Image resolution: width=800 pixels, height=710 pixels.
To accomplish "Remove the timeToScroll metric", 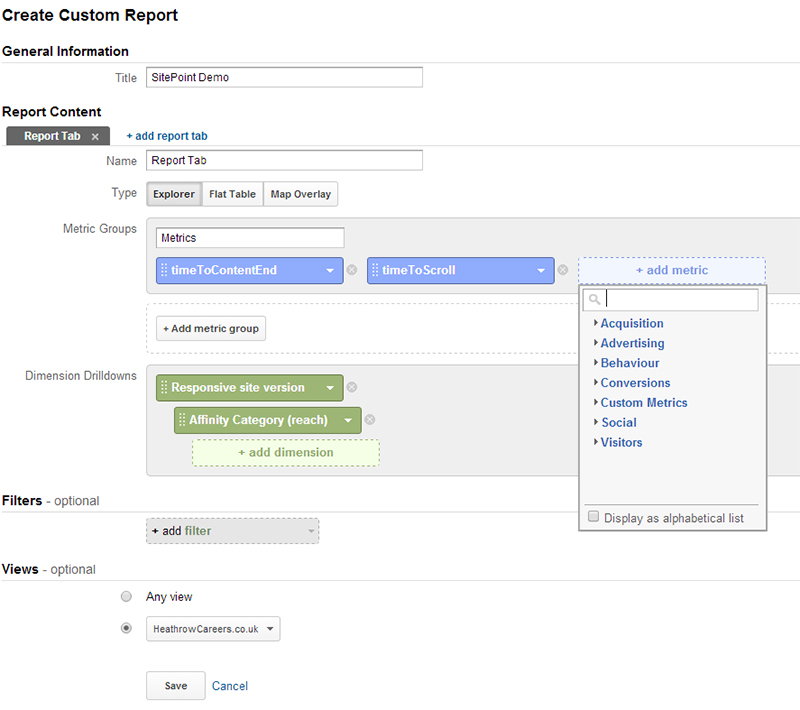I will [564, 270].
